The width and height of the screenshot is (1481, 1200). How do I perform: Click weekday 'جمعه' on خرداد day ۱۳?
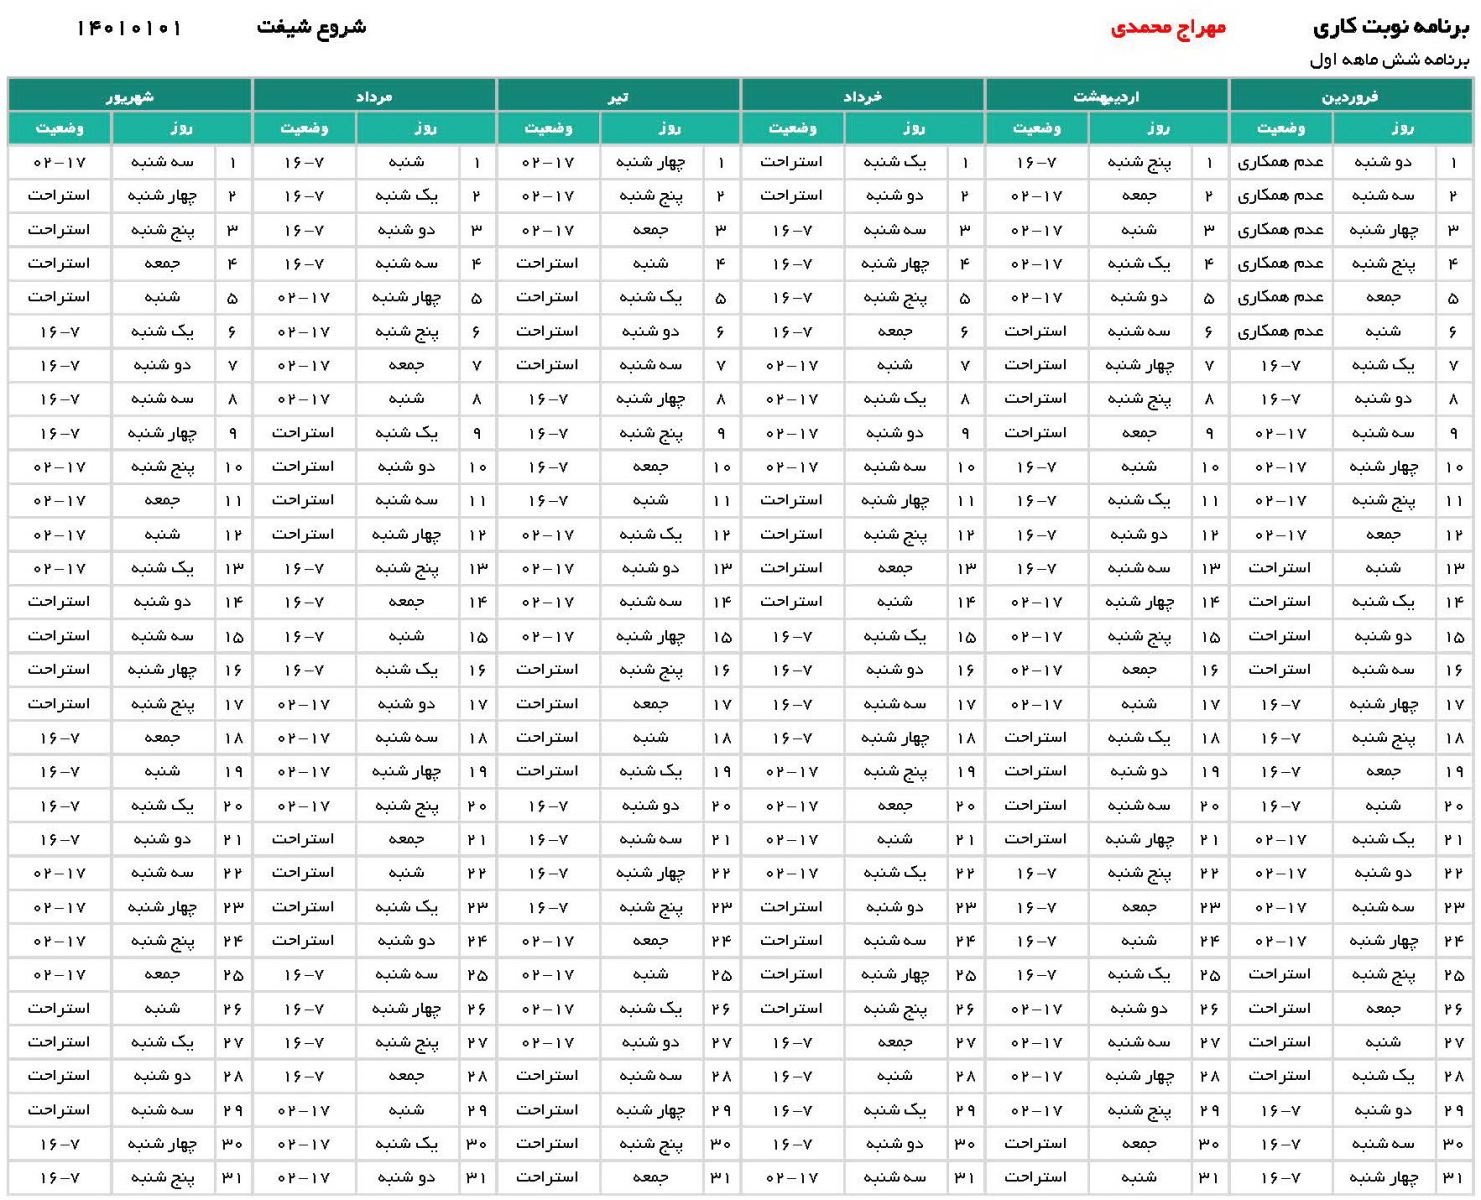point(895,568)
